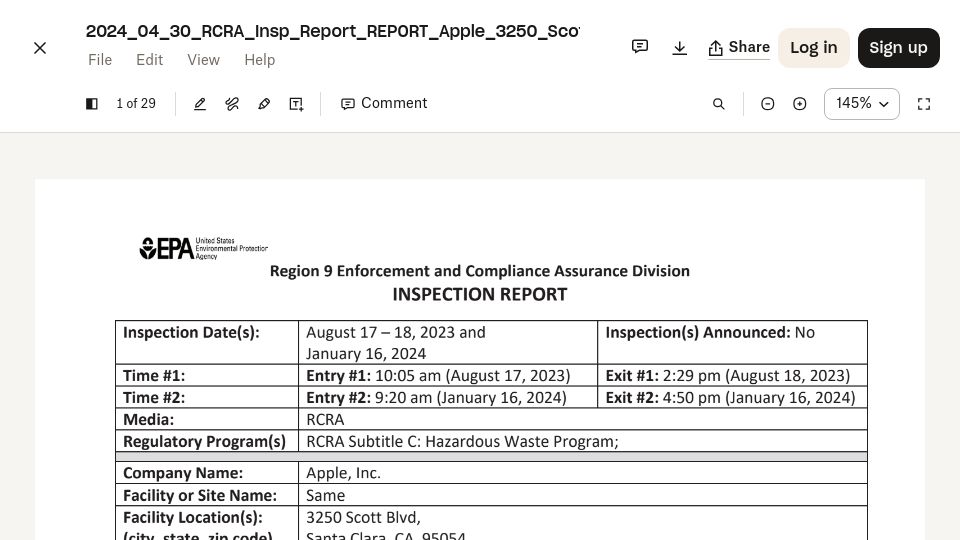Click 'Regulatory Program(s)' label cell
Image resolution: width=960 pixels, height=540 pixels.
[x=207, y=441]
